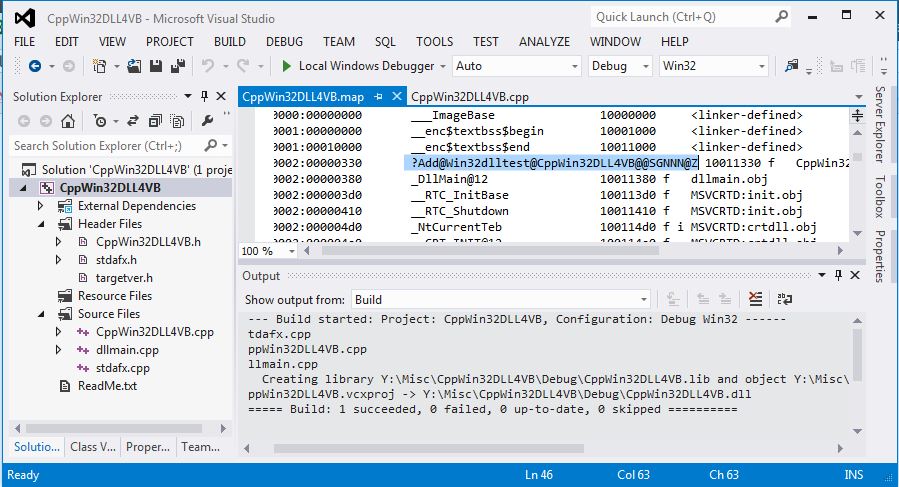Open the Server Explorer side tab
The image size is (899, 487).
click(880, 124)
